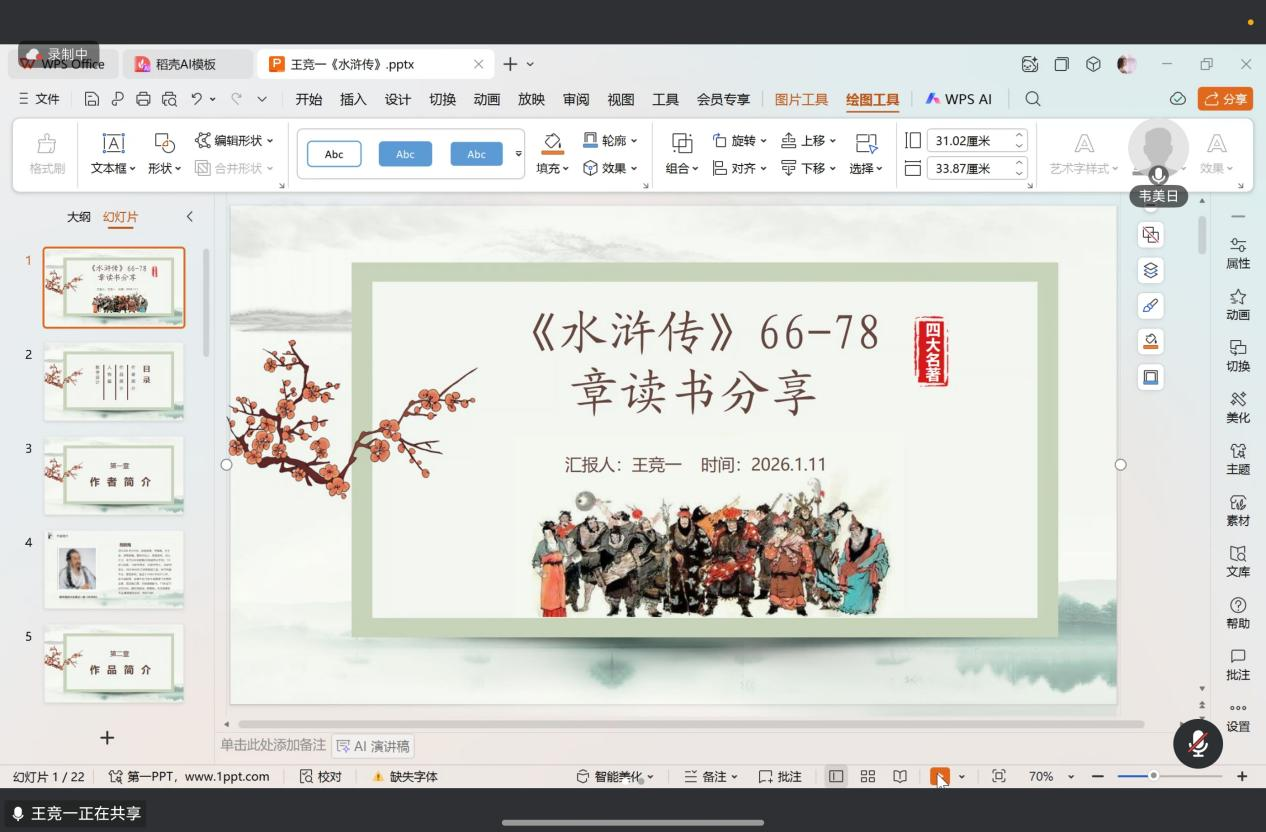This screenshot has height=832, width=1266.
Task: Click the print icon in quick toolbar
Action: (x=143, y=99)
